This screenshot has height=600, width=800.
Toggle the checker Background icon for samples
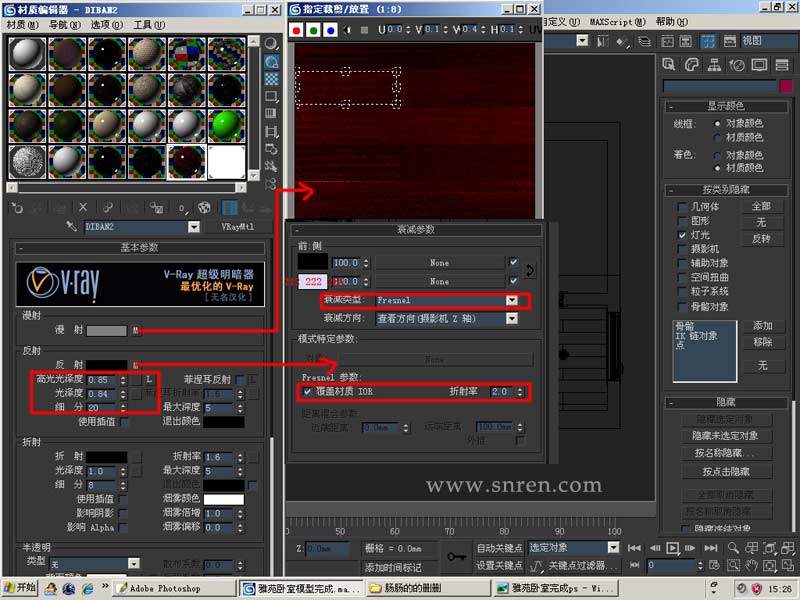click(271, 79)
